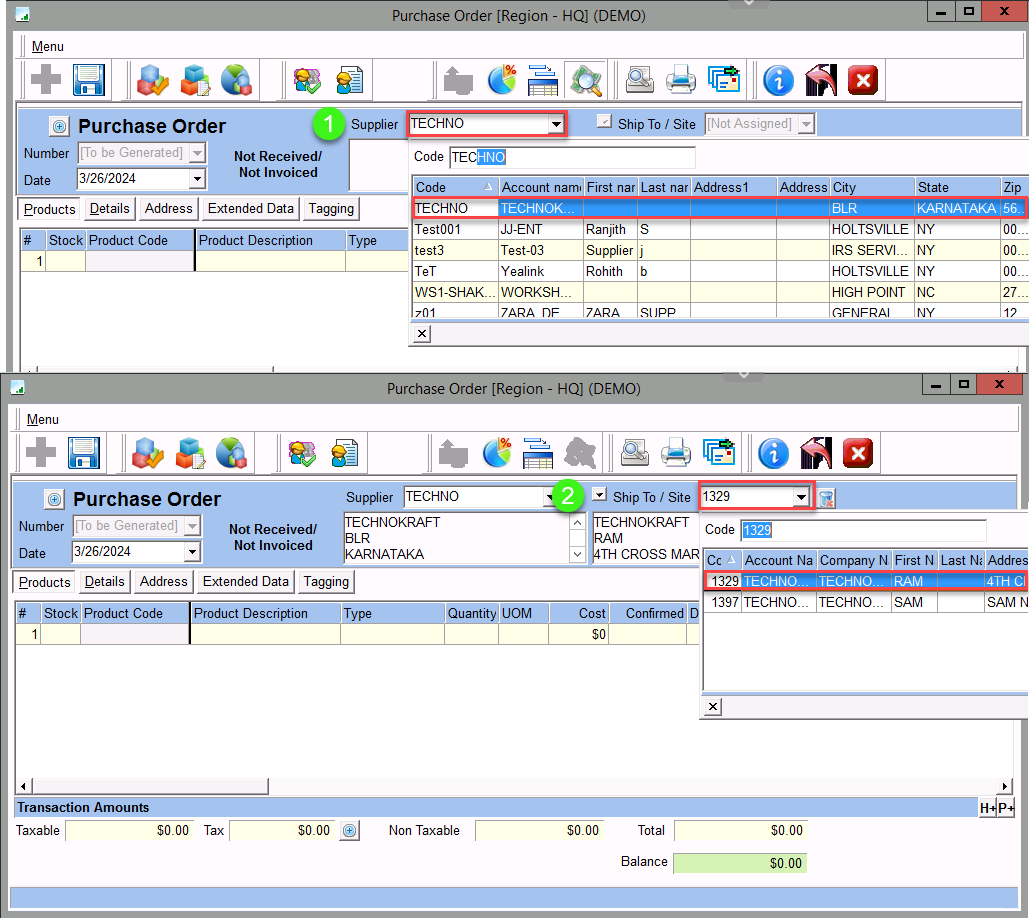
Task: Click the red X exit icon in the lower toolbar
Action: (x=857, y=452)
